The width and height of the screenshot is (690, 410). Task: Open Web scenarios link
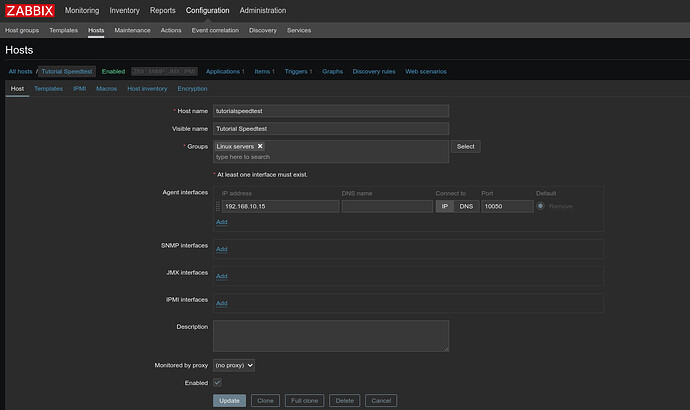click(426, 71)
